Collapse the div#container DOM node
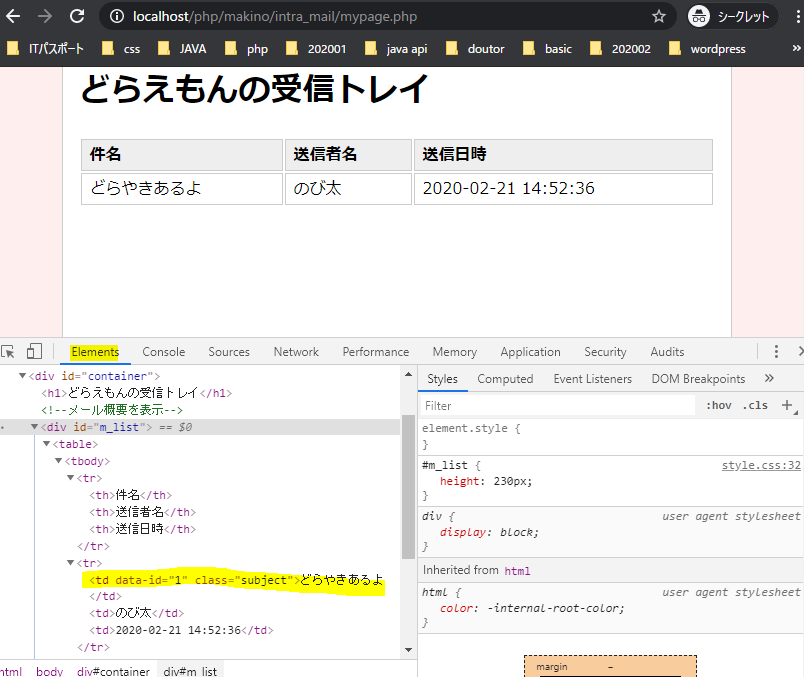Viewport: 804px width, 677px height. coord(23,376)
